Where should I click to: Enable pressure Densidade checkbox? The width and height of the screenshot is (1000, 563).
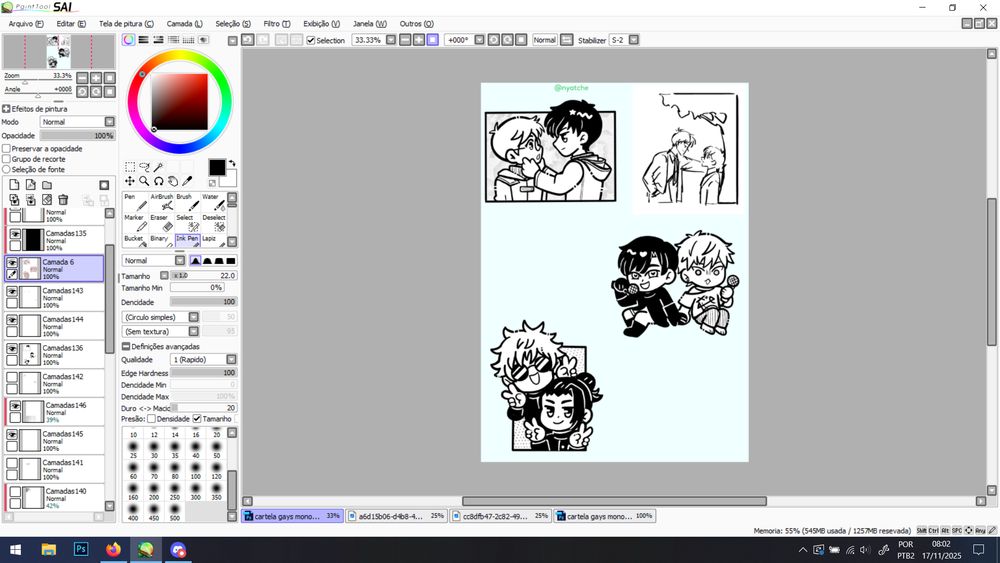[152, 419]
